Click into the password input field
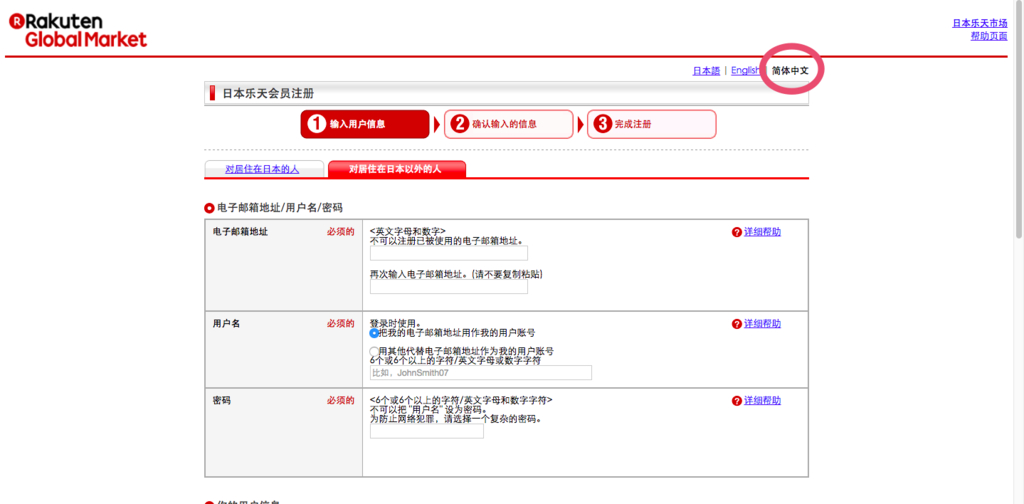The height and width of the screenshot is (504, 1024). [x=426, y=431]
